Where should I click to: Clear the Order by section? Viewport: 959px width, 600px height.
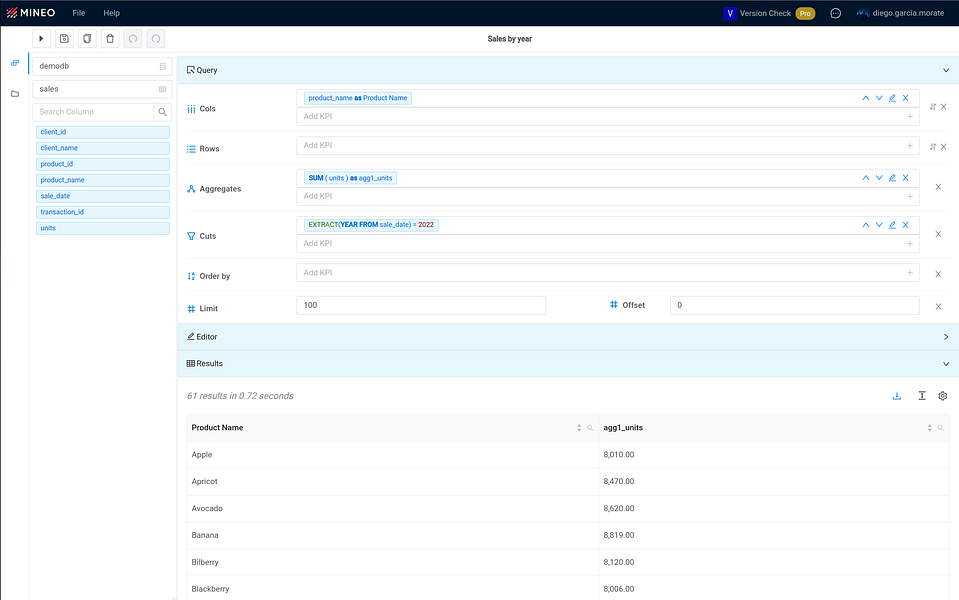coord(938,274)
